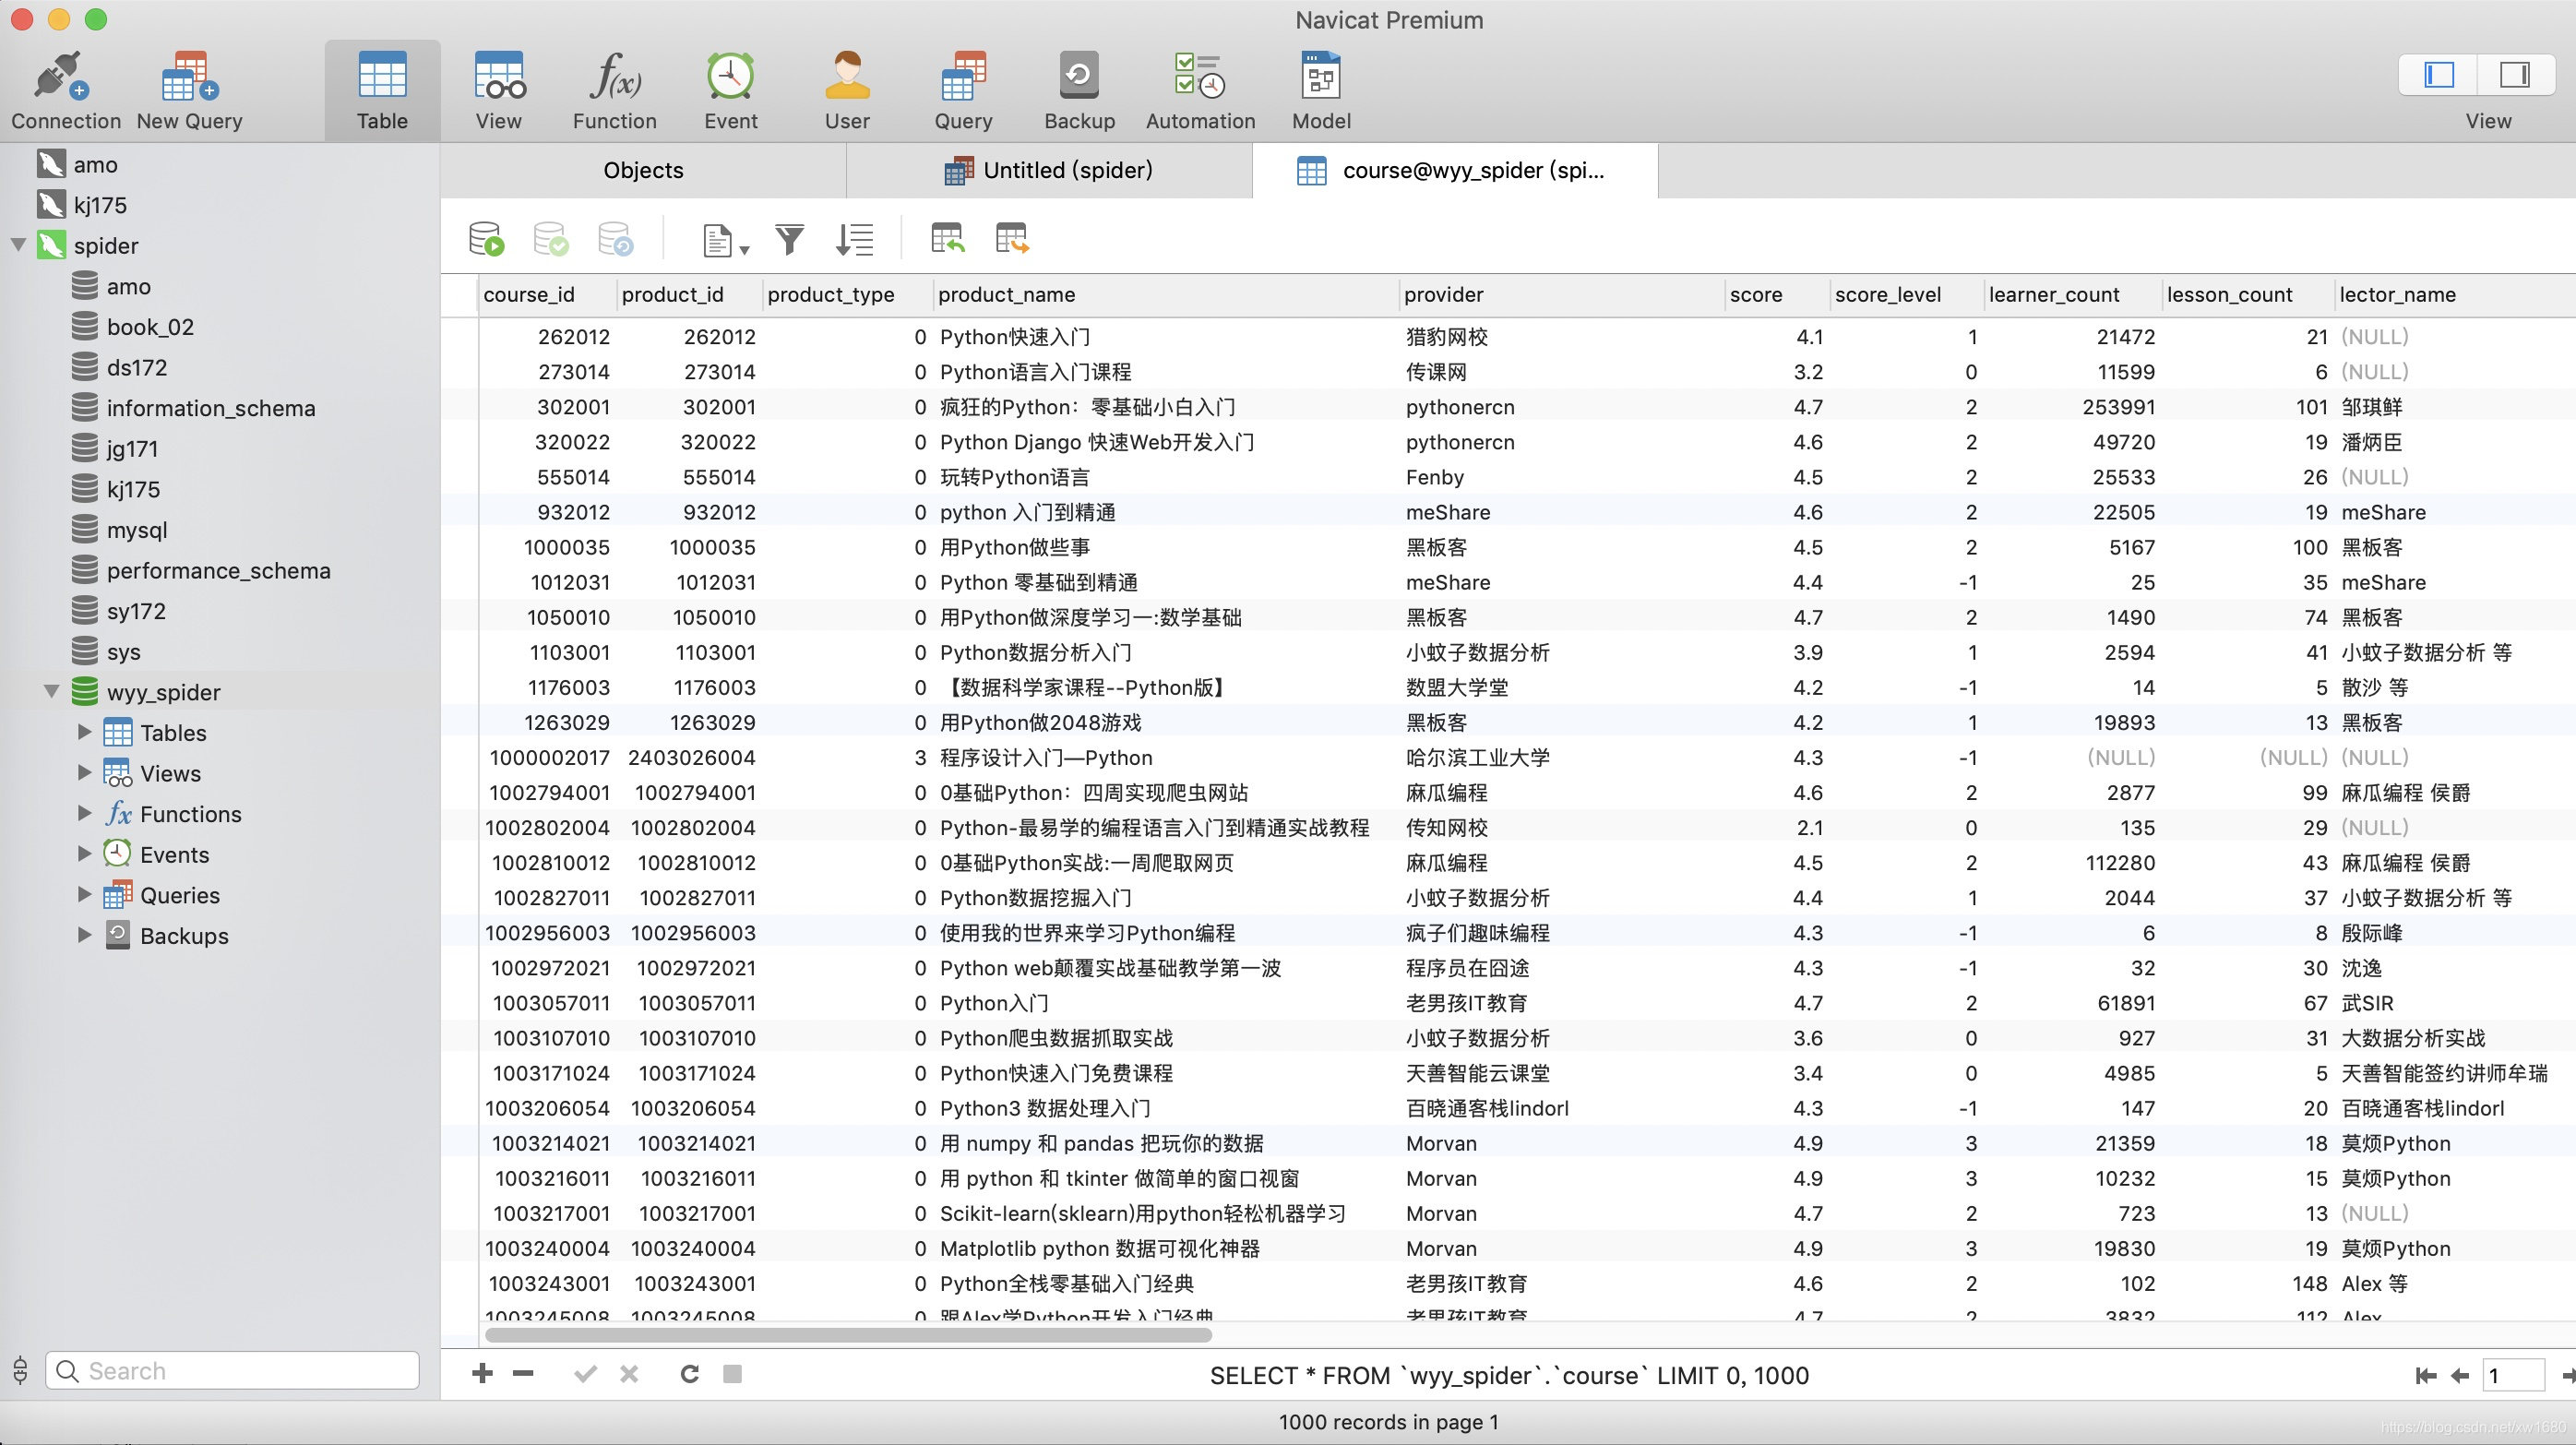The image size is (2576, 1445).
Task: Toggle the right information pane view
Action: pyautogui.click(x=2514, y=75)
